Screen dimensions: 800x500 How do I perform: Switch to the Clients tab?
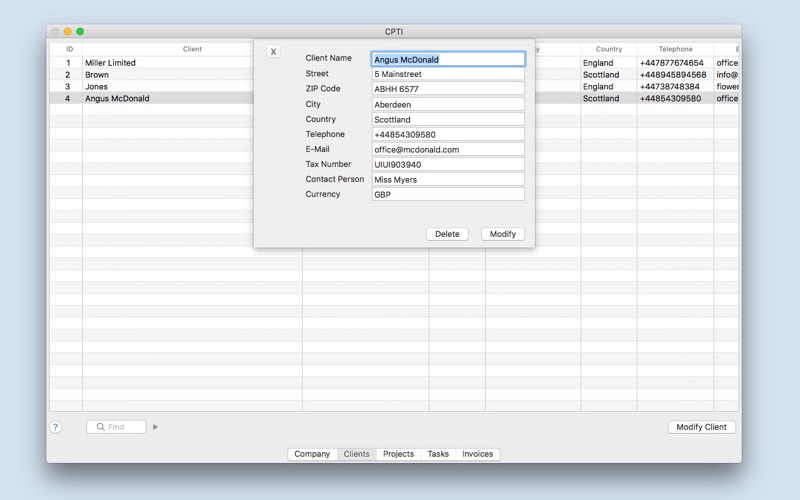[x=357, y=454]
